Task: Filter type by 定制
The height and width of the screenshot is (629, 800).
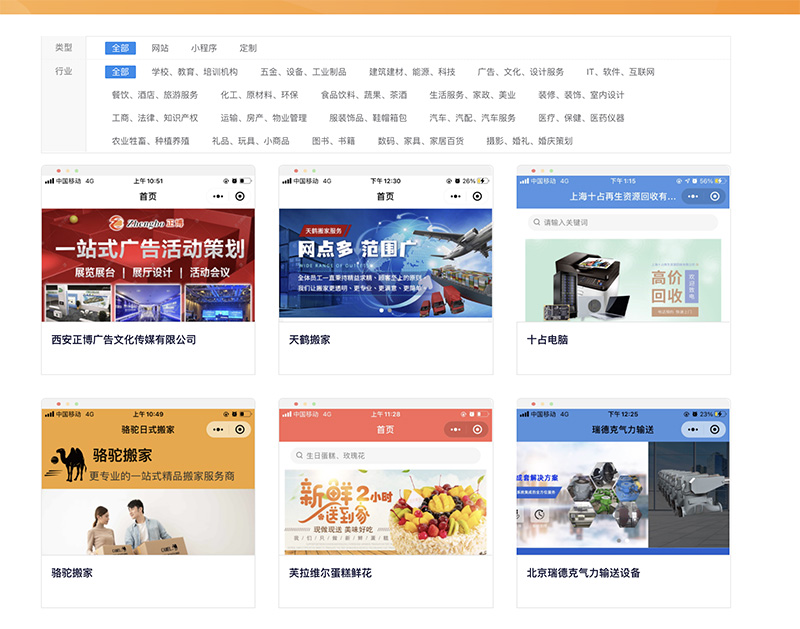Action: click(248, 48)
